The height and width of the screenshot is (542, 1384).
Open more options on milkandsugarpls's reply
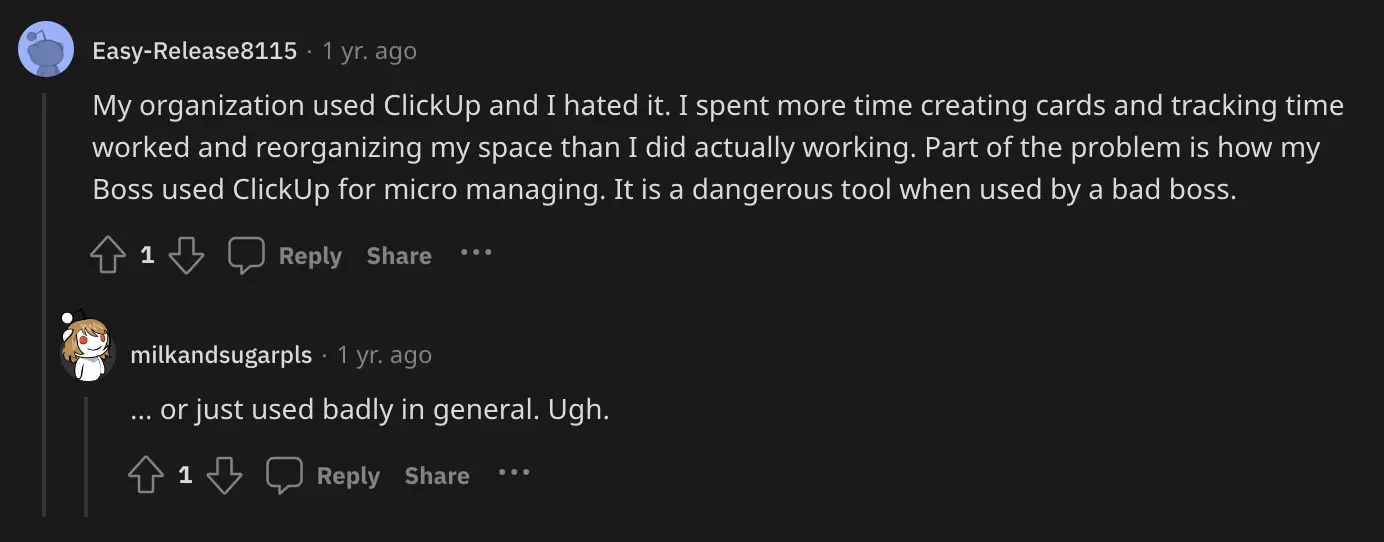click(514, 473)
